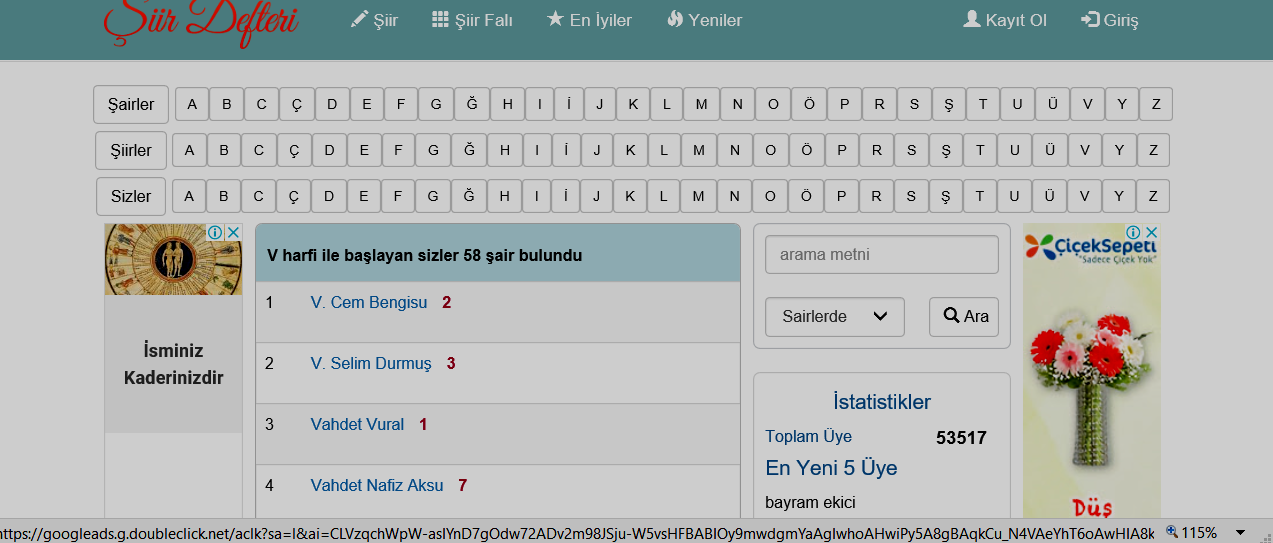This screenshot has width=1273, height=543.
Task: Select letter Z in Sizler row
Action: (1153, 196)
